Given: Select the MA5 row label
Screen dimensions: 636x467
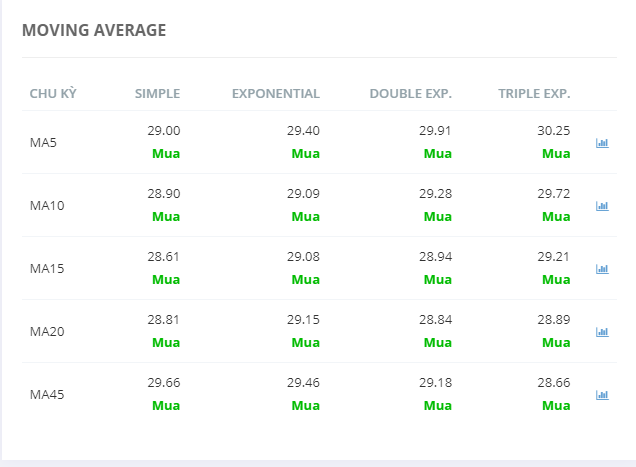Looking at the screenshot, I should click(x=43, y=143).
